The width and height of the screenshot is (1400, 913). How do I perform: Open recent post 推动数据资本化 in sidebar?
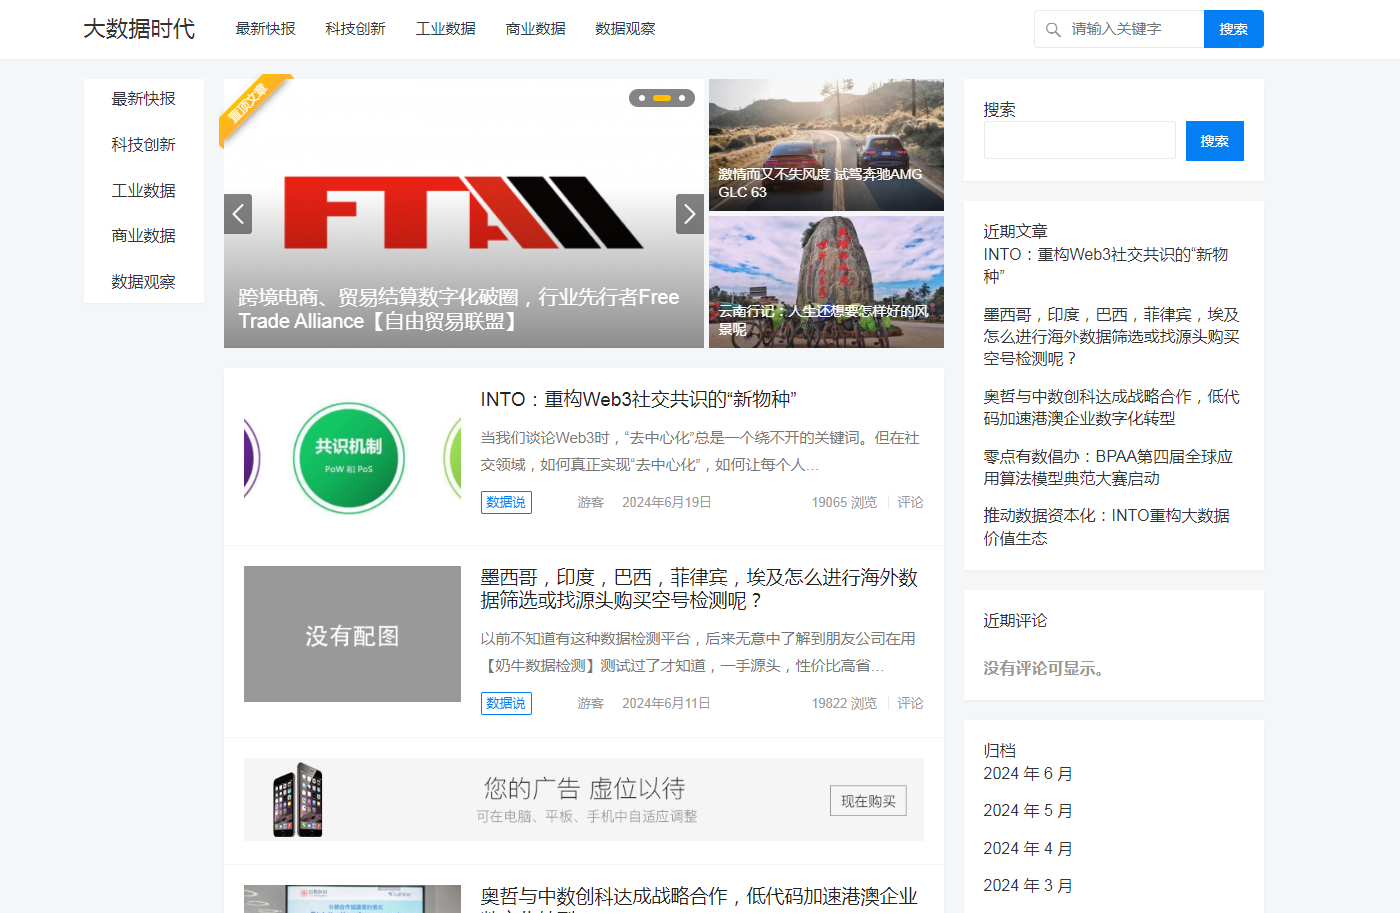[x=1106, y=527]
